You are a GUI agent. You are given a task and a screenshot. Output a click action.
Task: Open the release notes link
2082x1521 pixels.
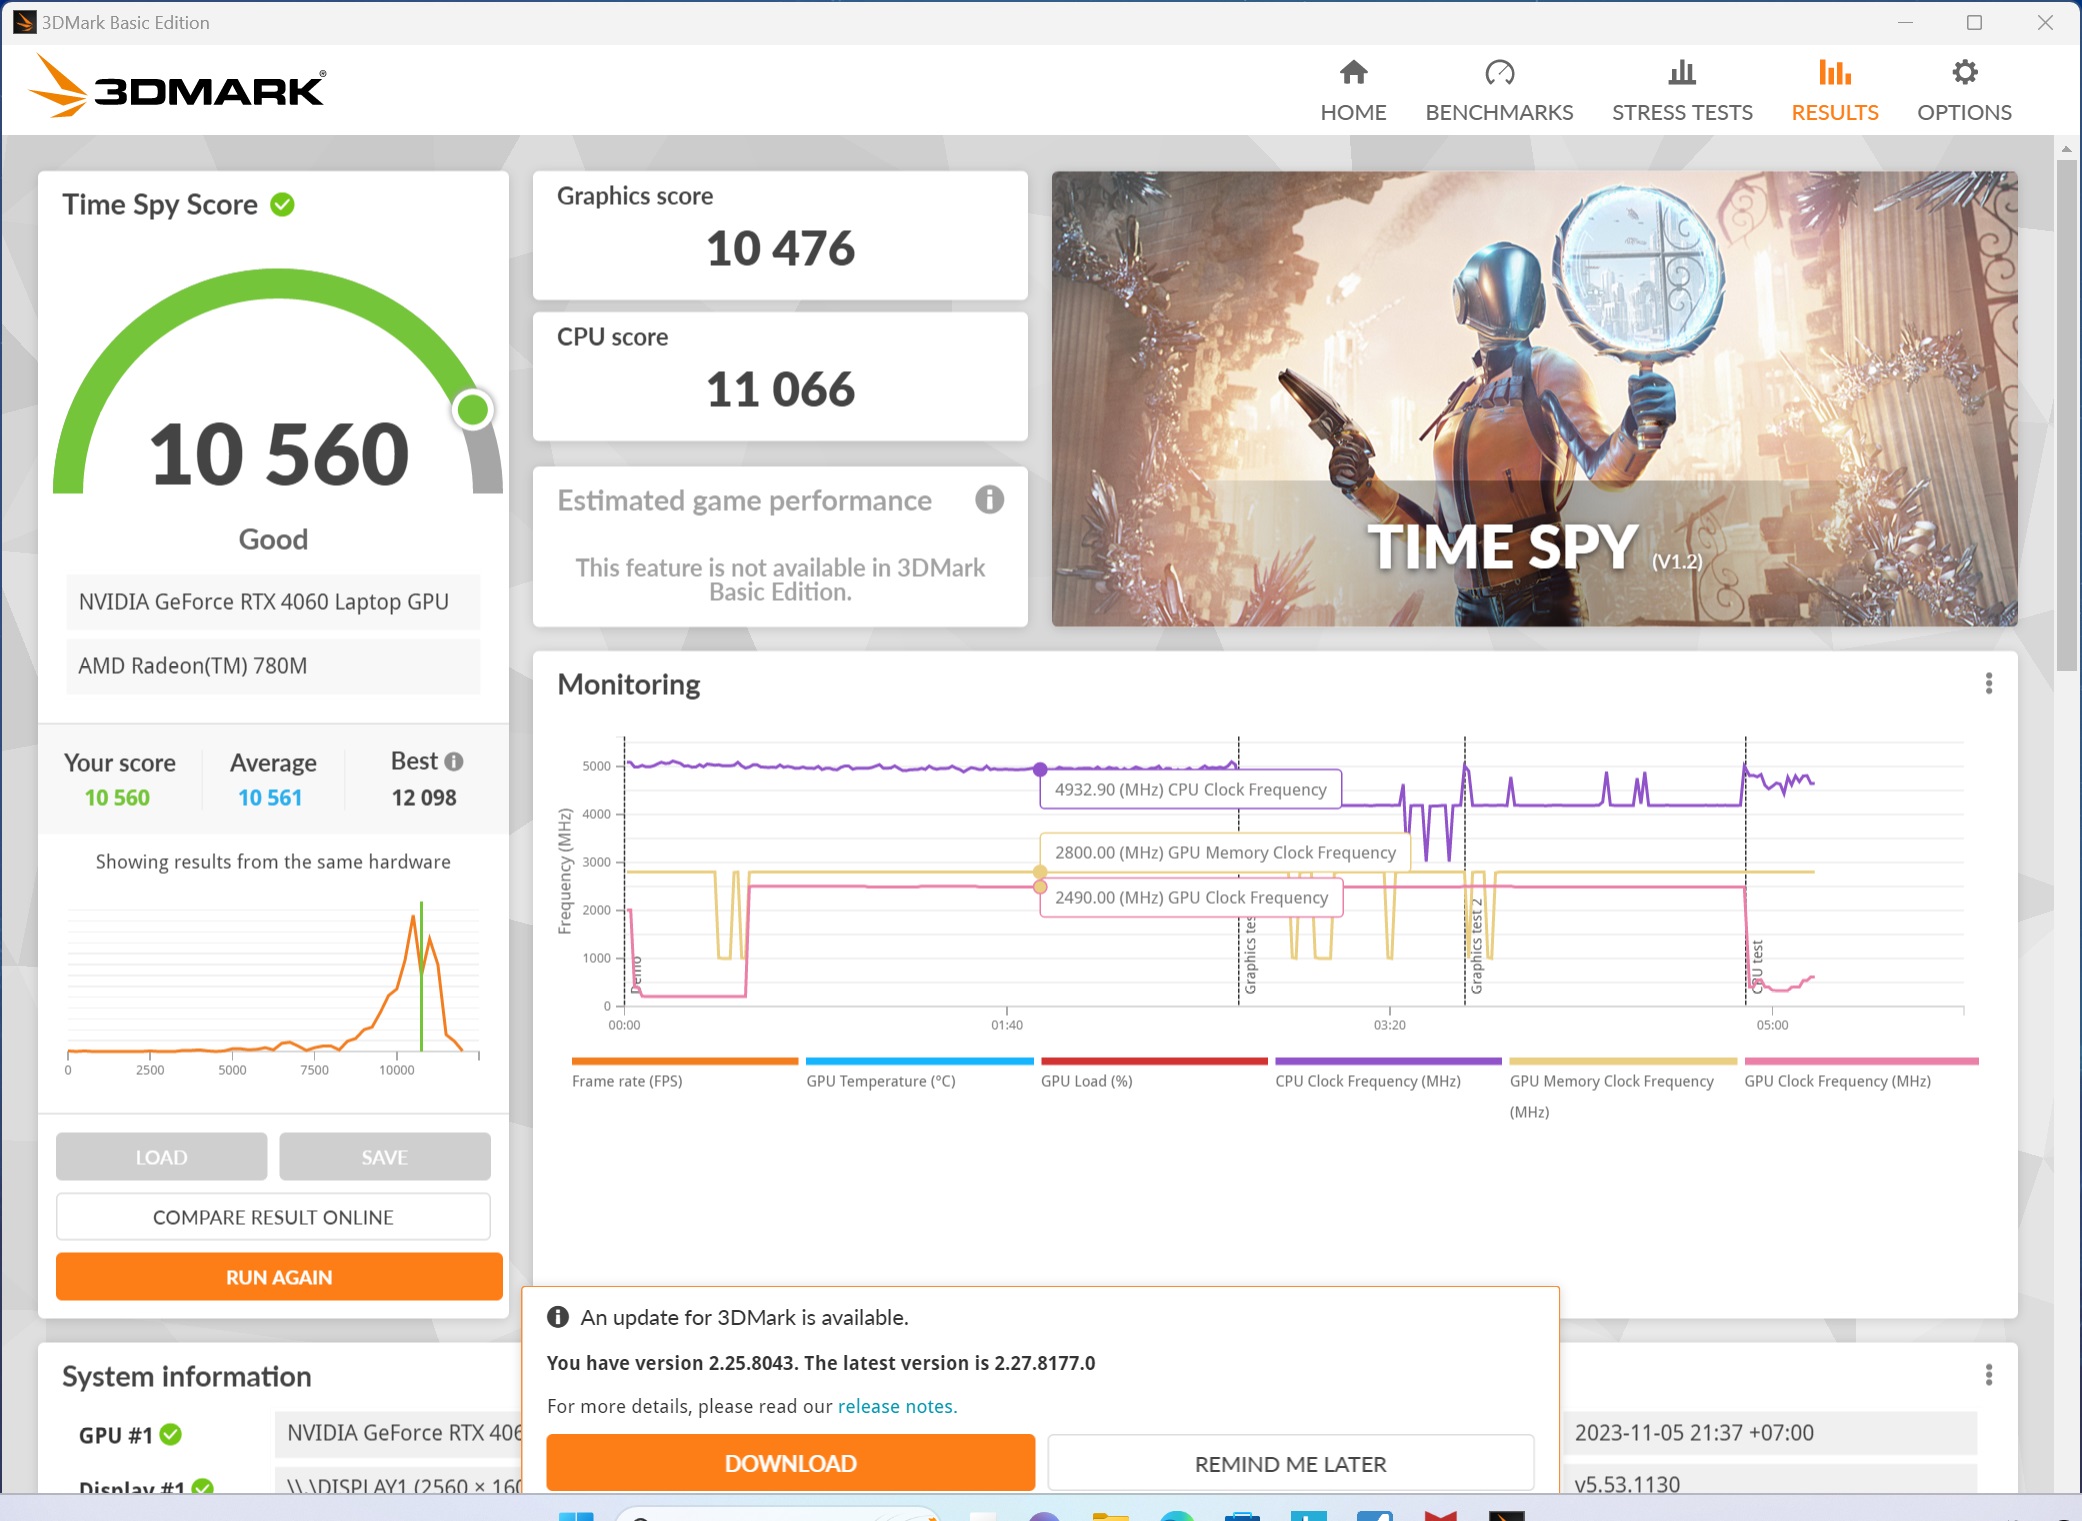tap(897, 1406)
